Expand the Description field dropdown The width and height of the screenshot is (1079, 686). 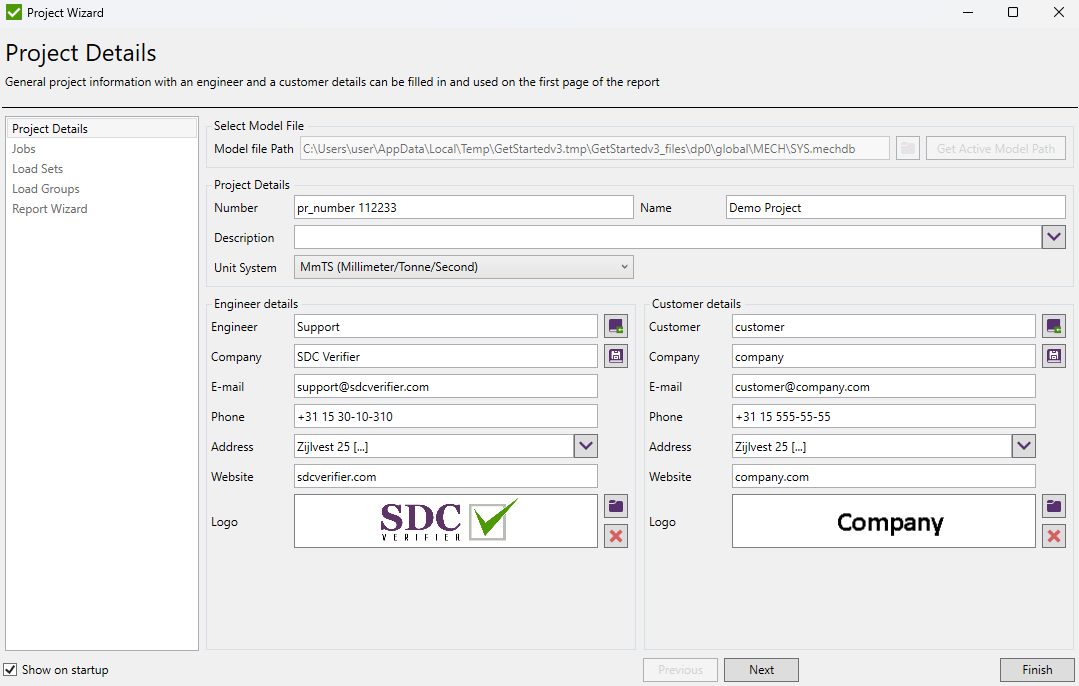click(x=1053, y=237)
